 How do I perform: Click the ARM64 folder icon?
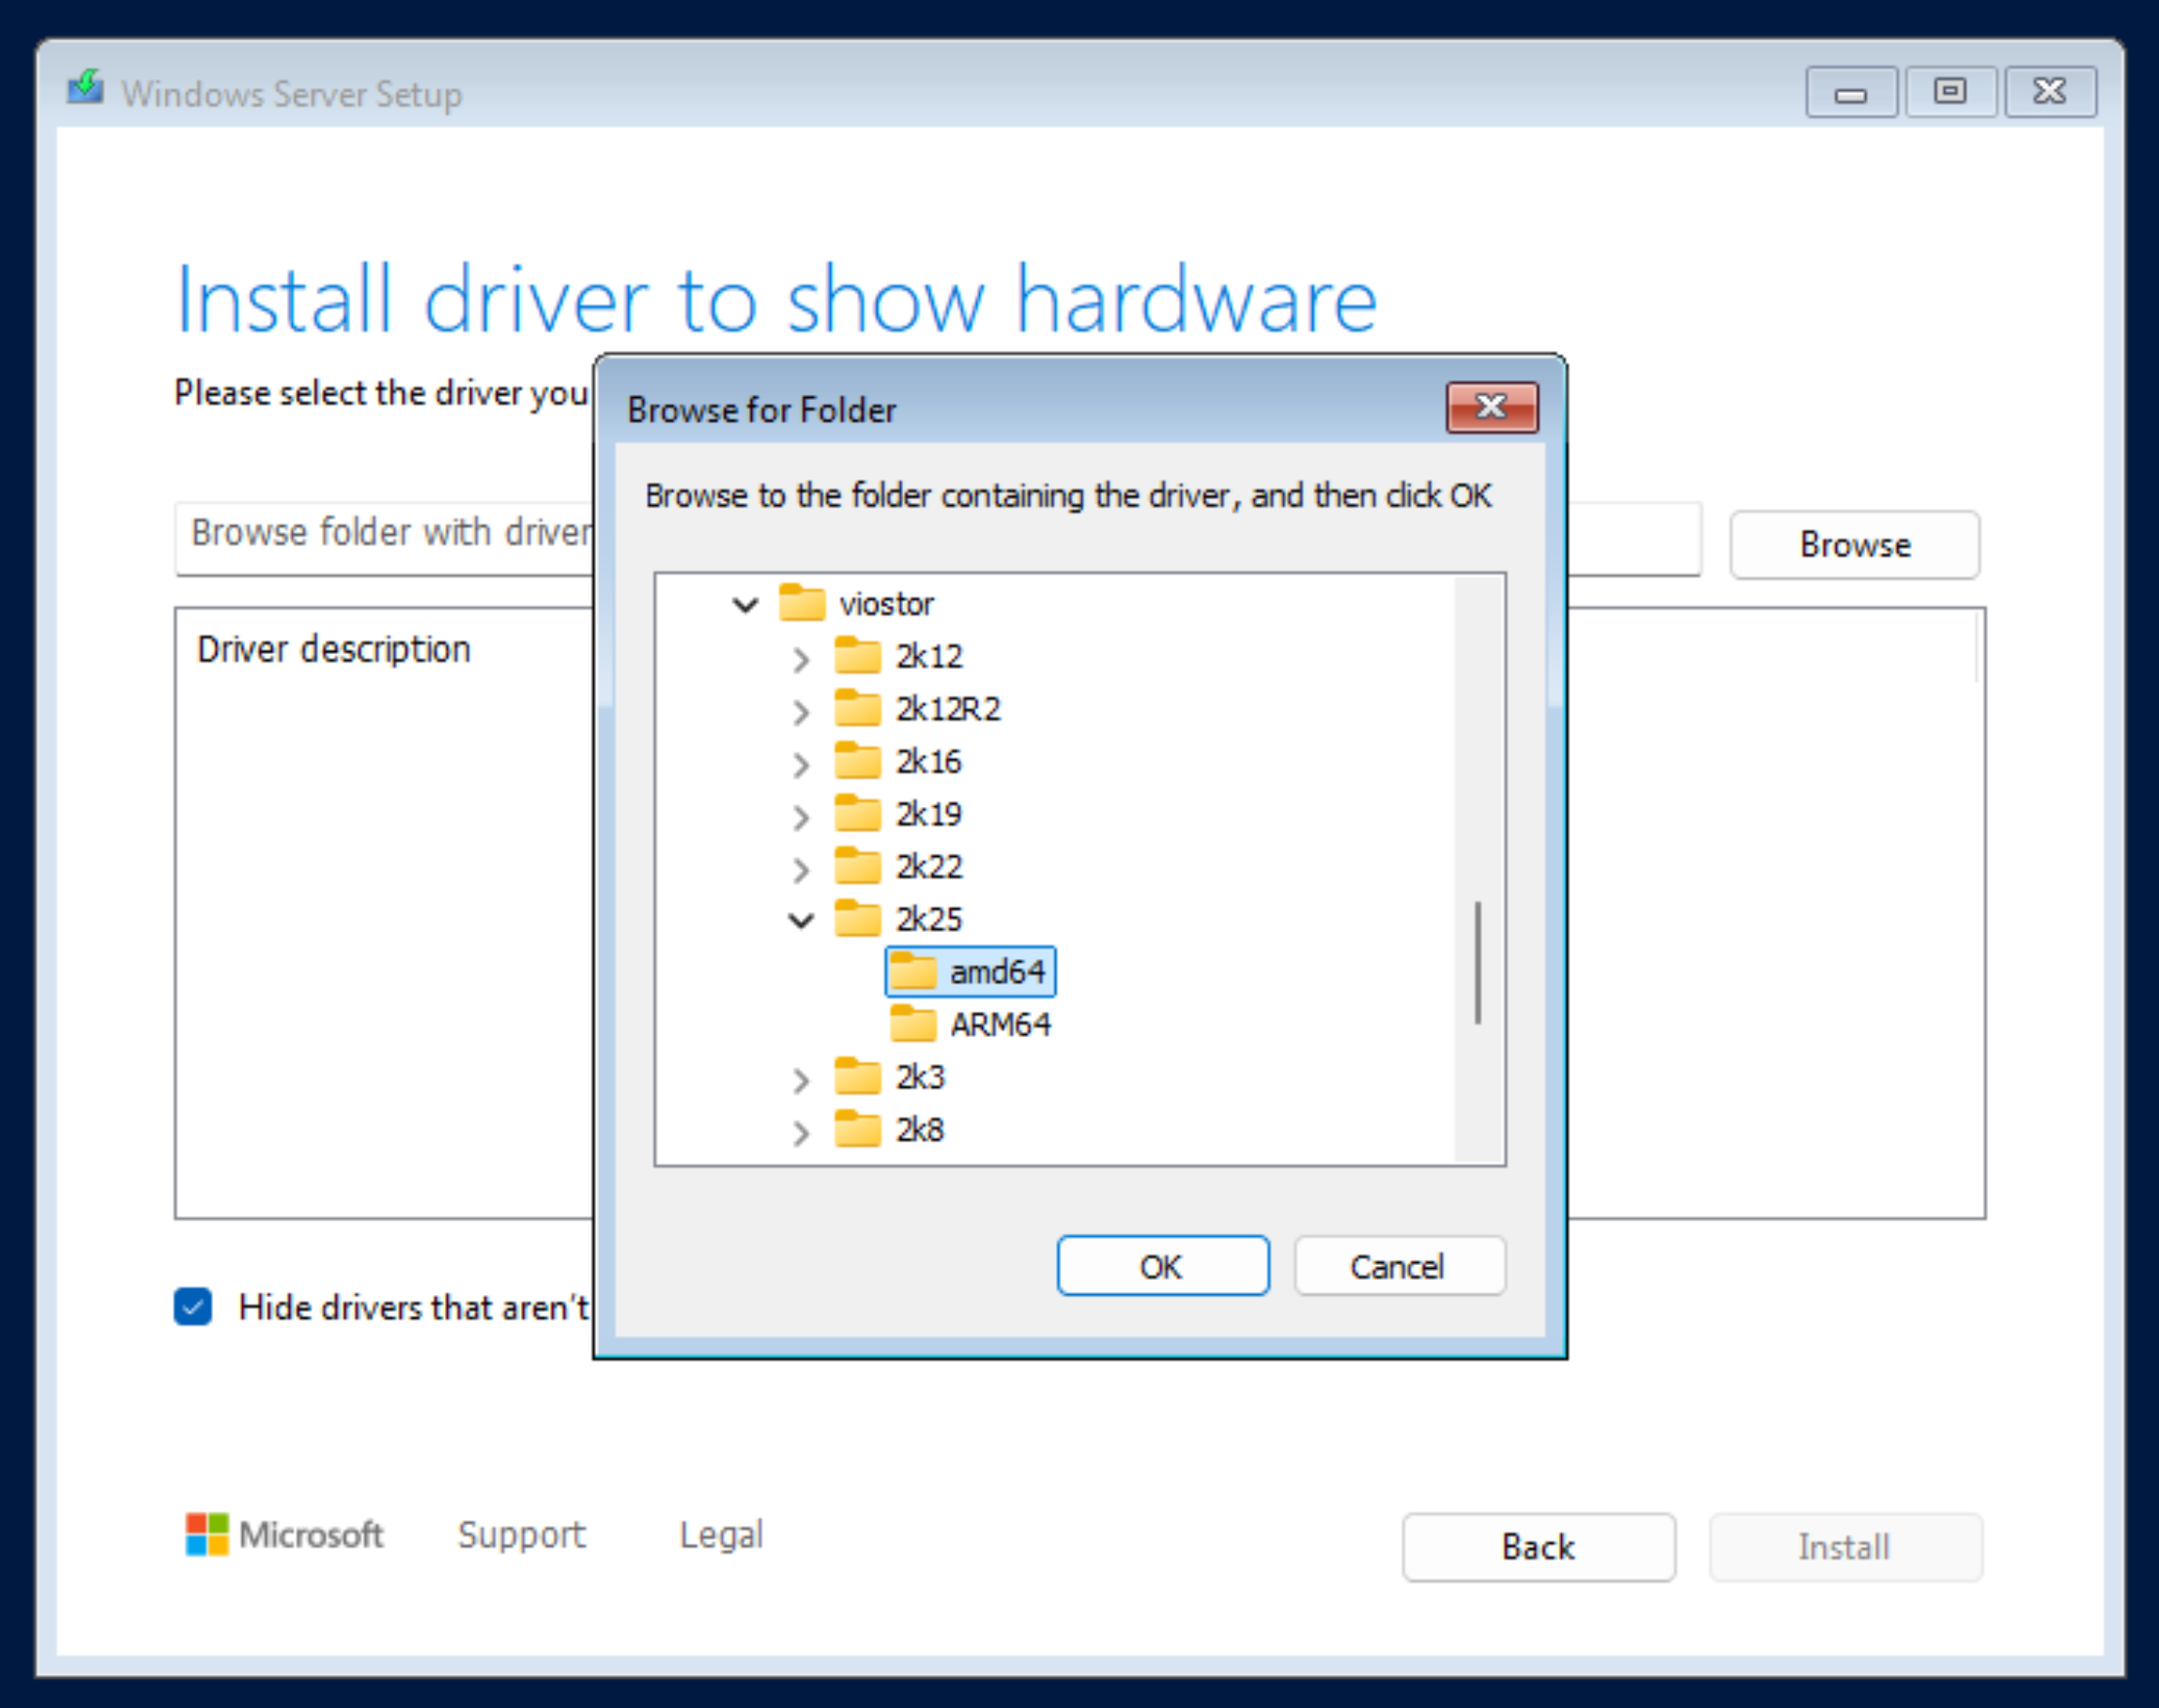(913, 1024)
